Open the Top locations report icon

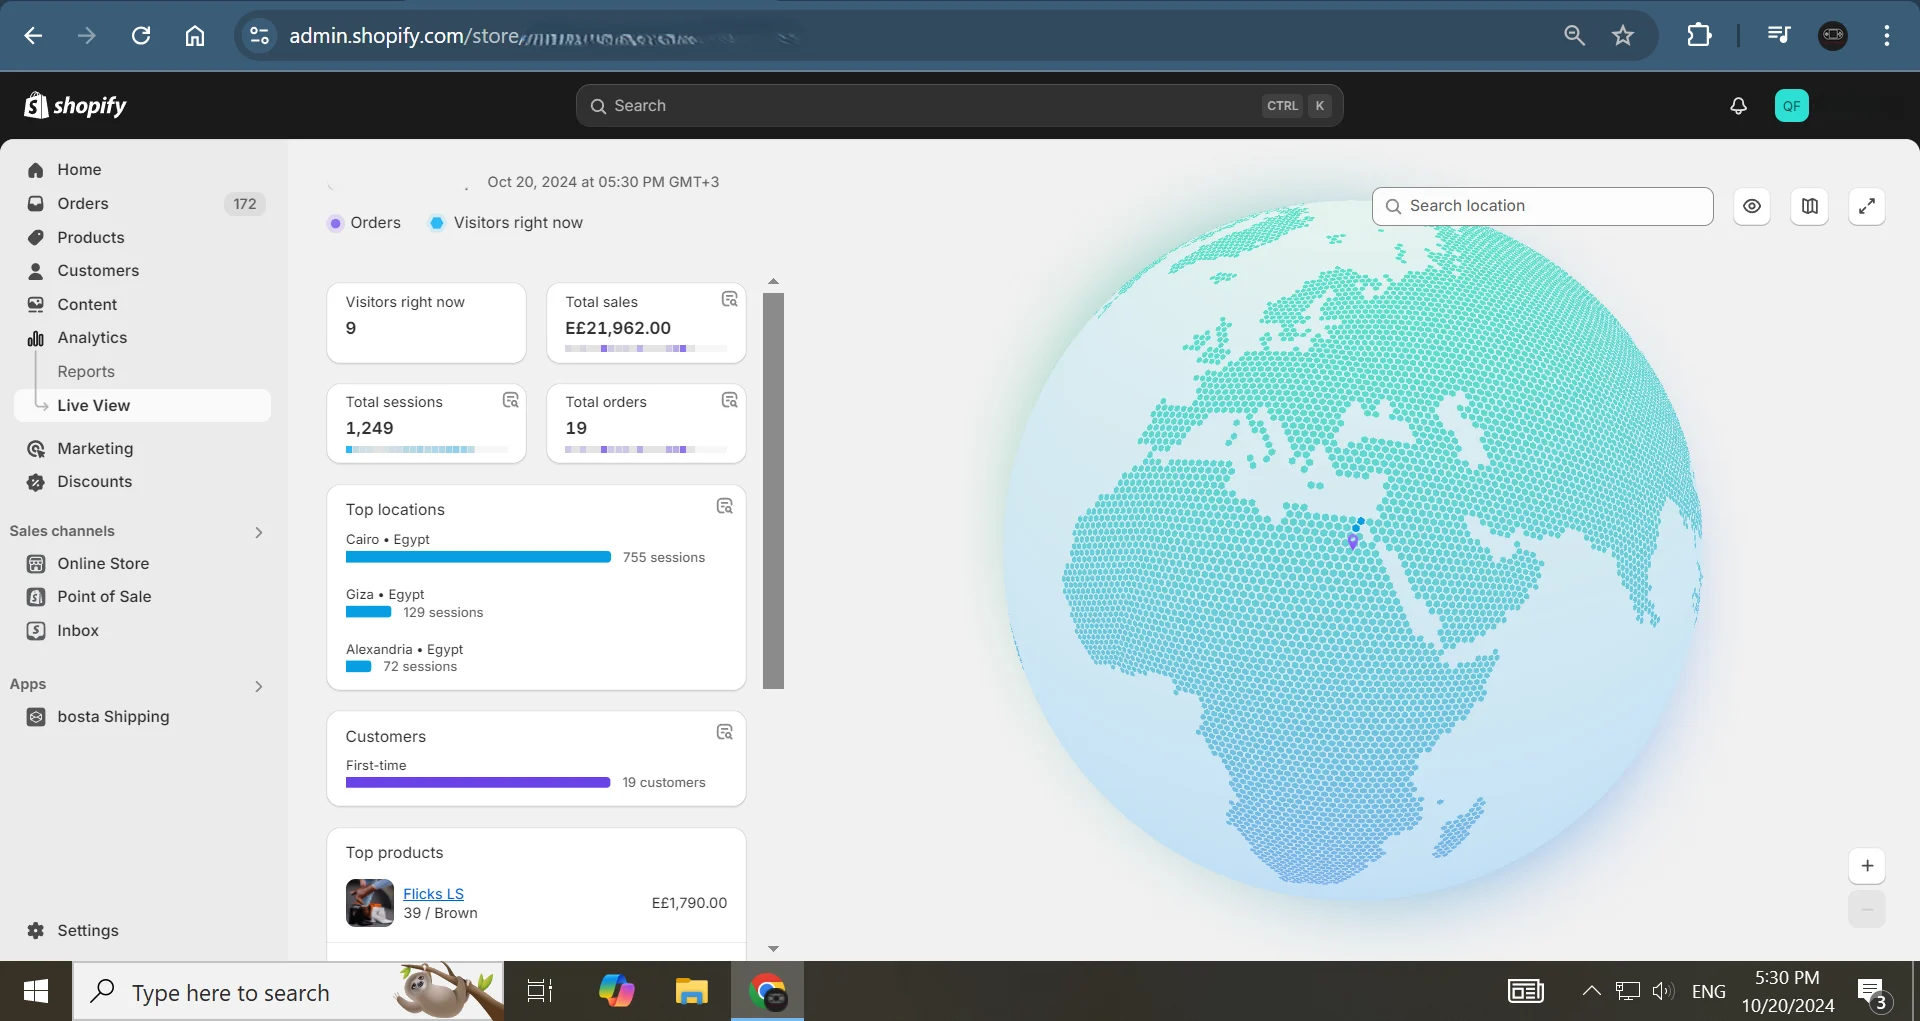click(724, 506)
